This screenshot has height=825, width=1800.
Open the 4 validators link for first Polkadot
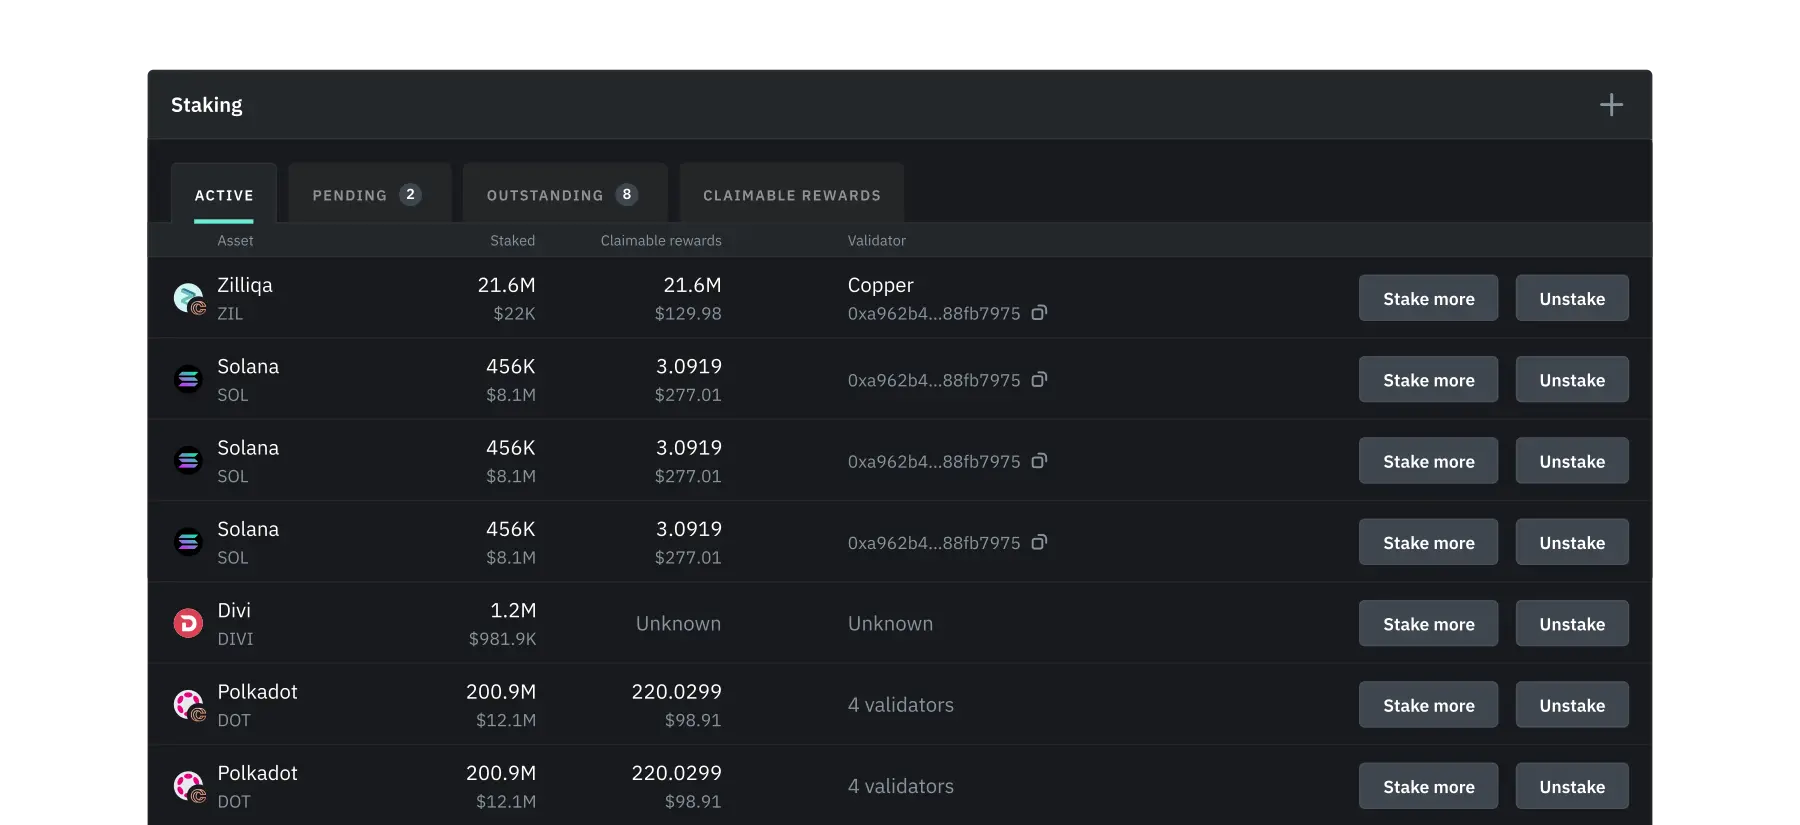[x=900, y=705]
